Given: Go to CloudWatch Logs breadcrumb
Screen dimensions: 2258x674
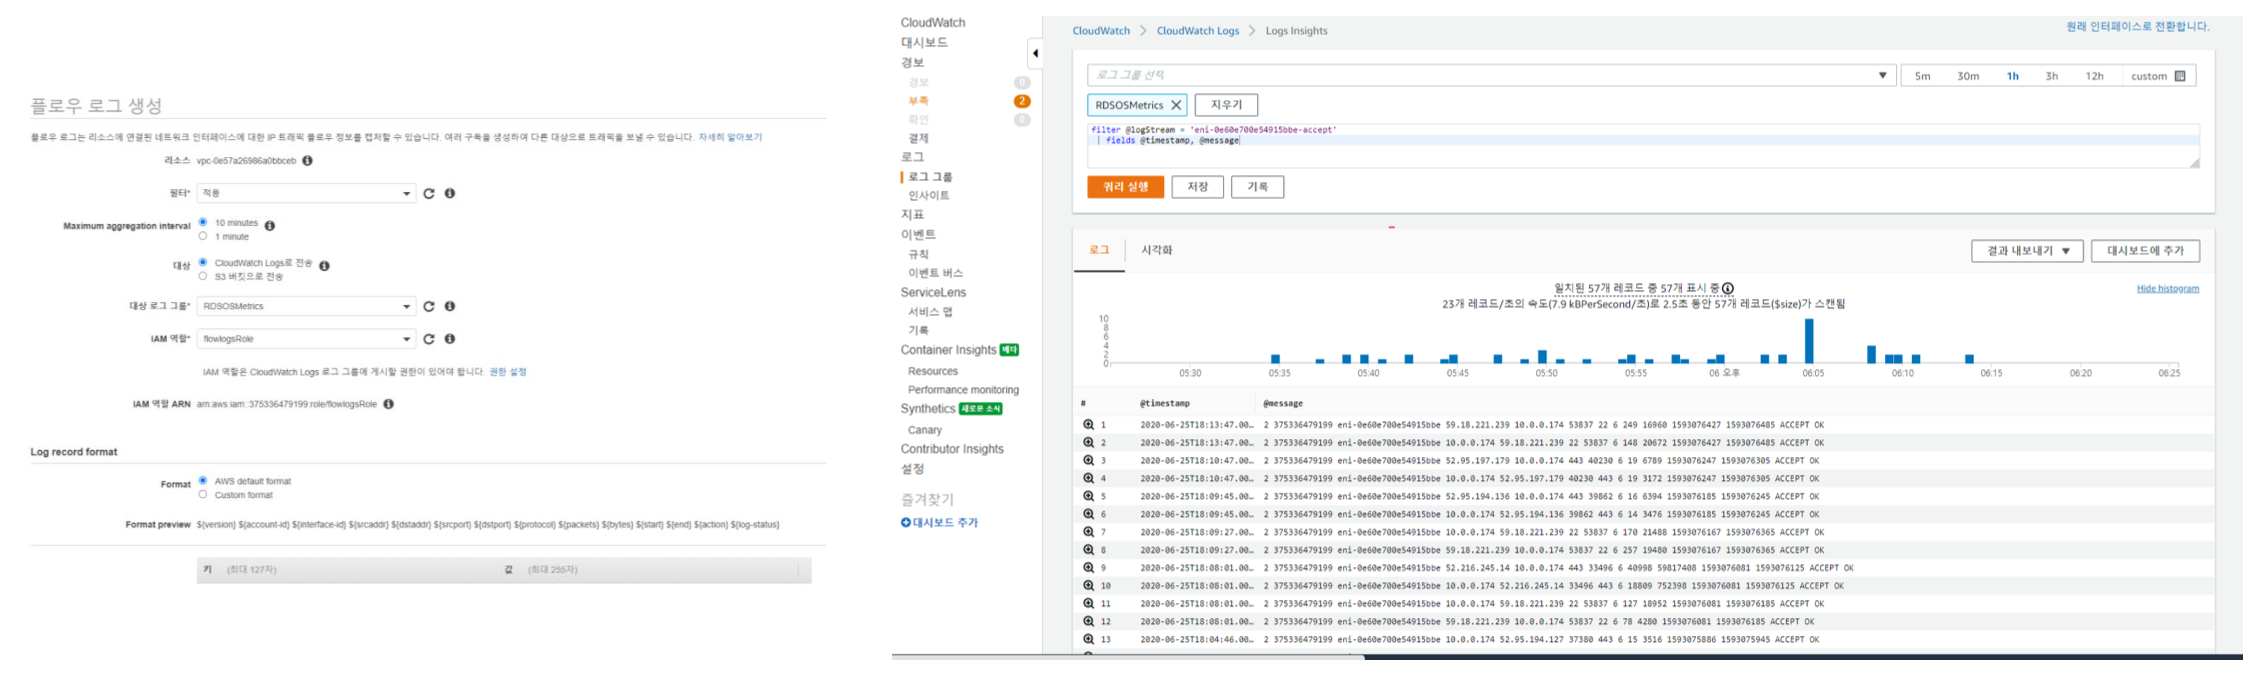Looking at the screenshot, I should click(x=1198, y=31).
